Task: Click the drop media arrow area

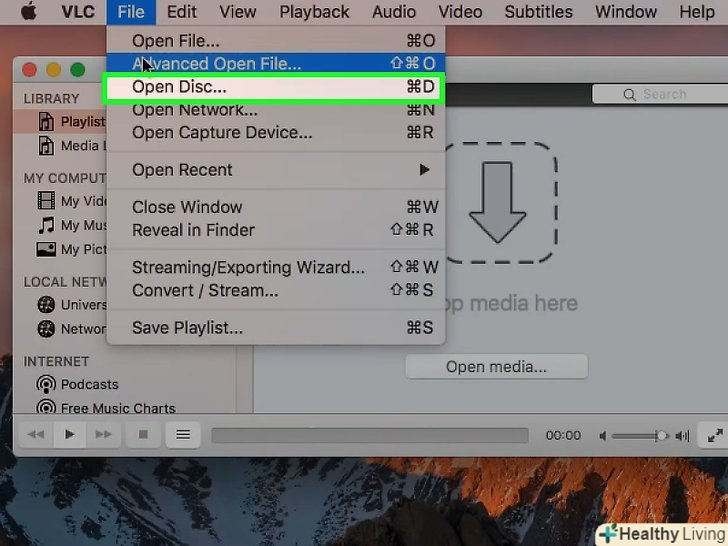Action: pyautogui.click(x=499, y=203)
